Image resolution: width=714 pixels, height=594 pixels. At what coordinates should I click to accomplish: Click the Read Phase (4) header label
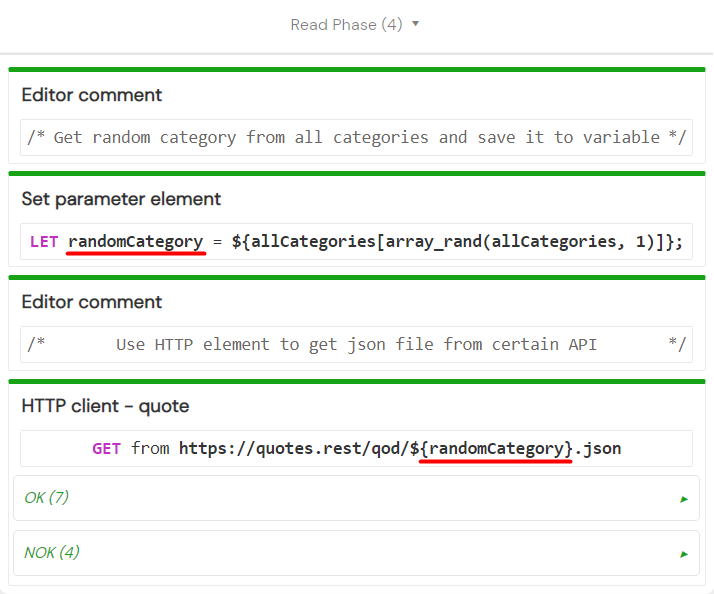click(x=346, y=25)
